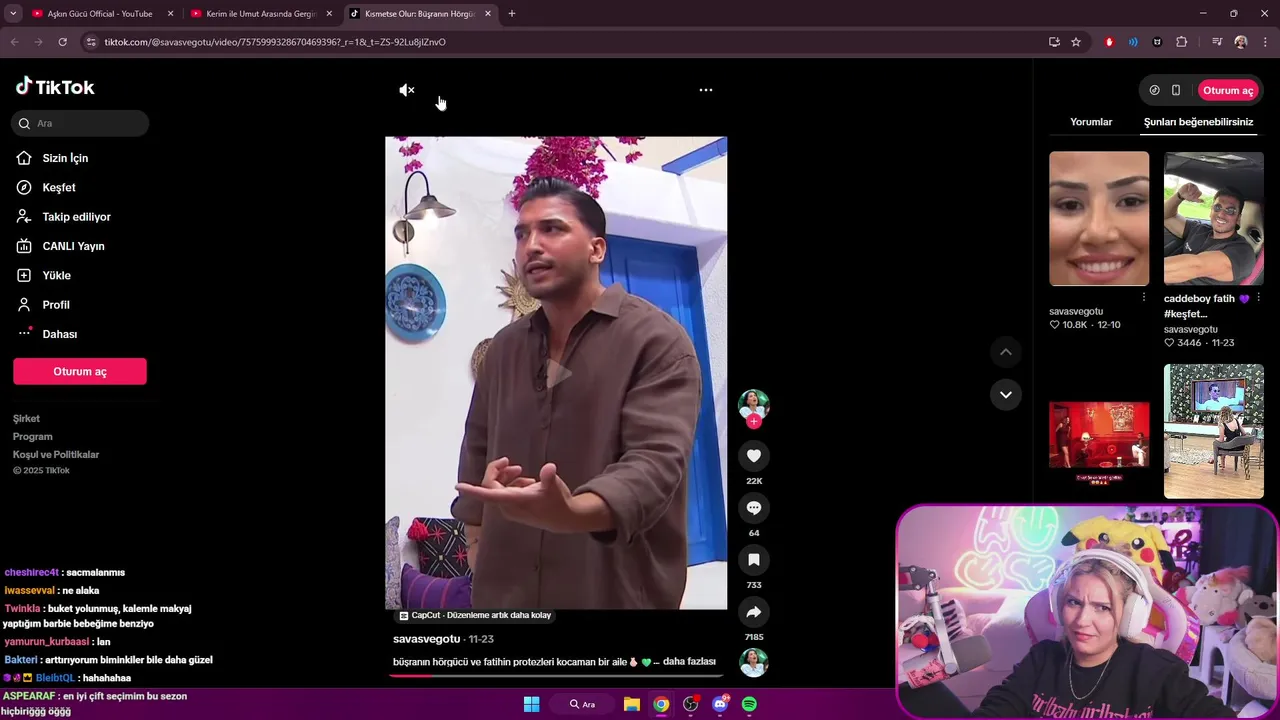Open comments bubble showing 64
The height and width of the screenshot is (720, 1280).
(x=754, y=508)
